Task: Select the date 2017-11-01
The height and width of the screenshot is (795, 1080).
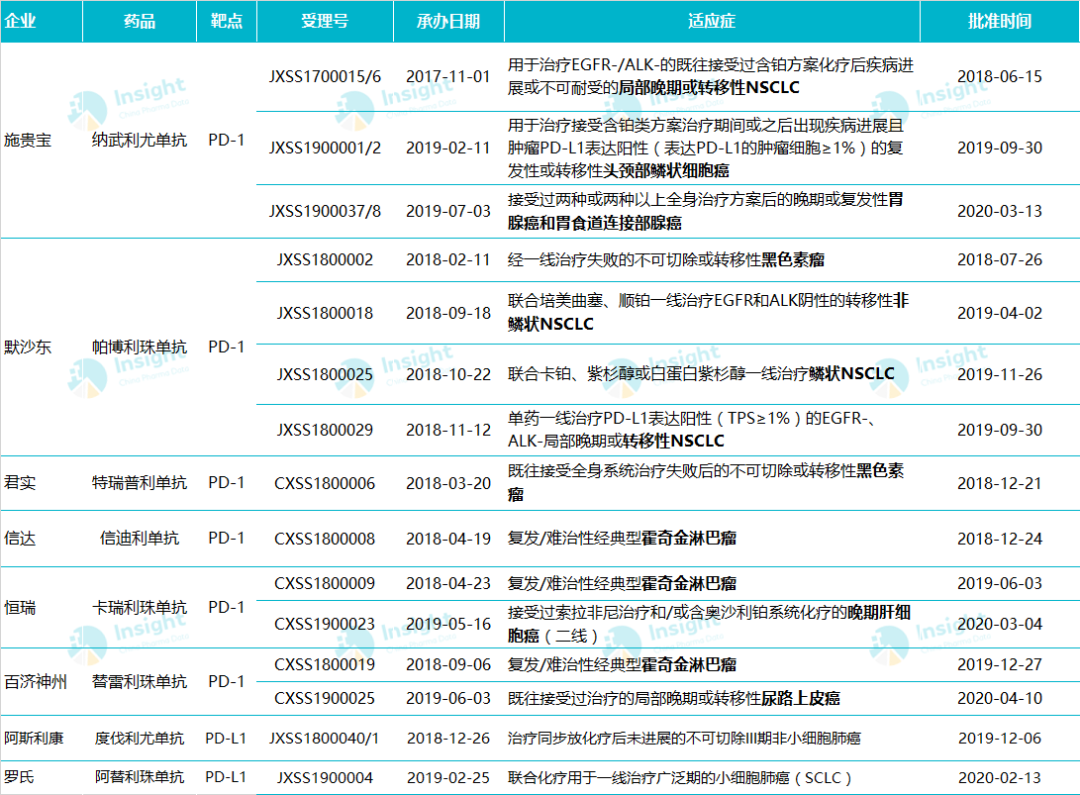Action: coord(448,76)
